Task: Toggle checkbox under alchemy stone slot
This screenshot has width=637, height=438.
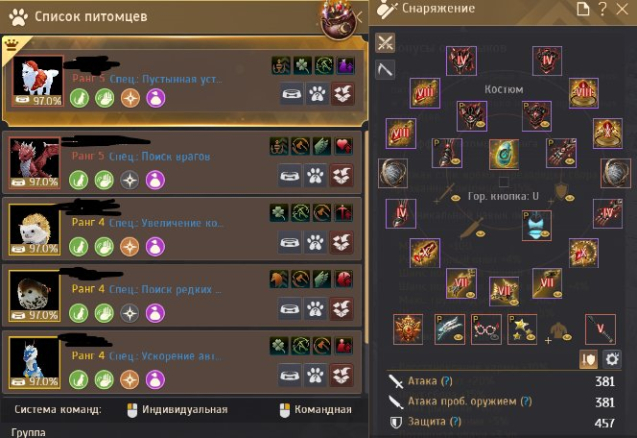Action: (x=504, y=181)
